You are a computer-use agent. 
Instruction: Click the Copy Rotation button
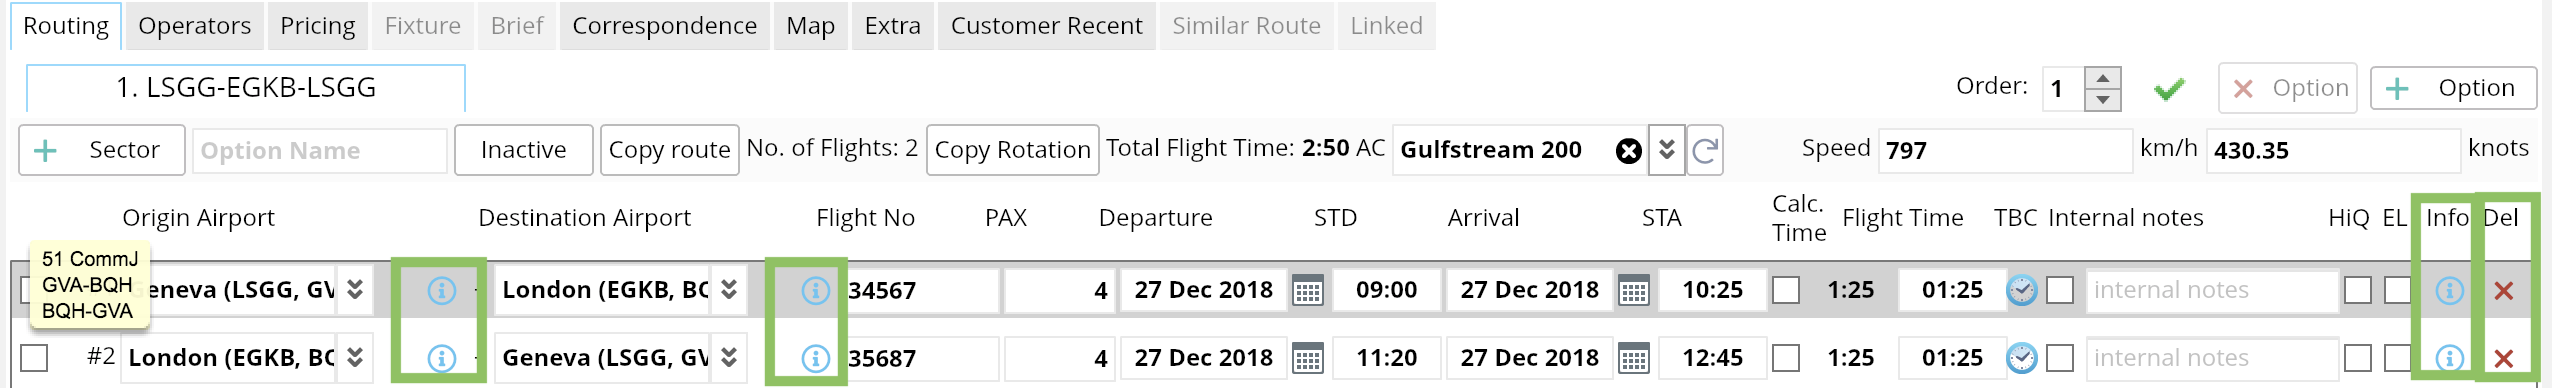[x=1012, y=150]
